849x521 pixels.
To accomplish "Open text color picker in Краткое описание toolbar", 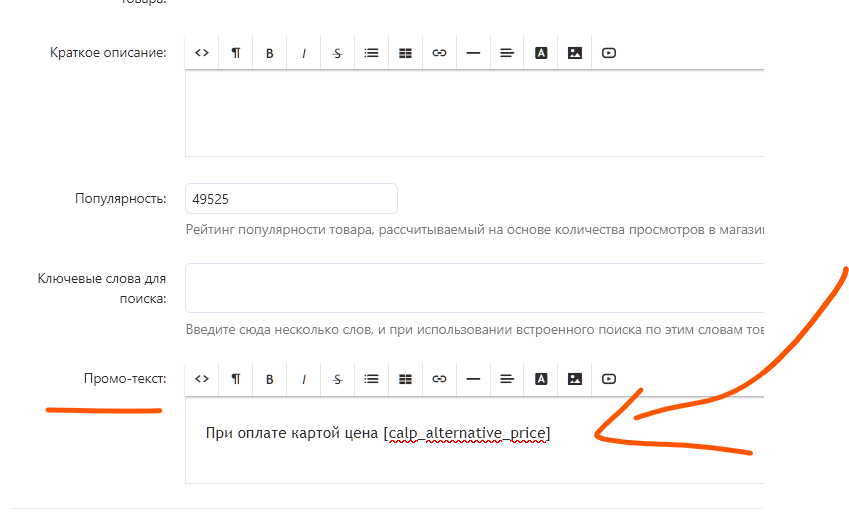I will [541, 53].
